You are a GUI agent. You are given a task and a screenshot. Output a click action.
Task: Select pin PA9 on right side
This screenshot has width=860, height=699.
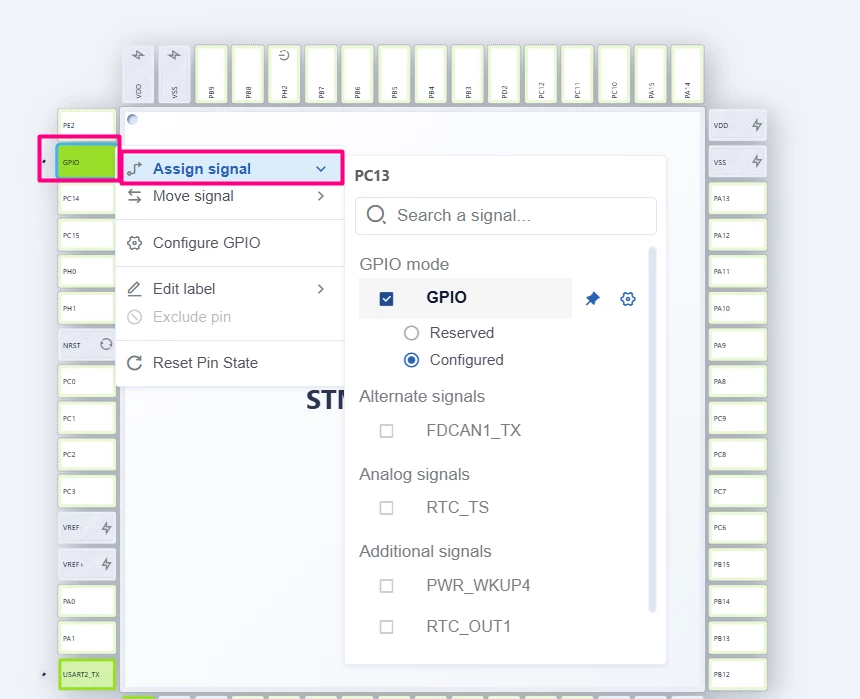738,345
